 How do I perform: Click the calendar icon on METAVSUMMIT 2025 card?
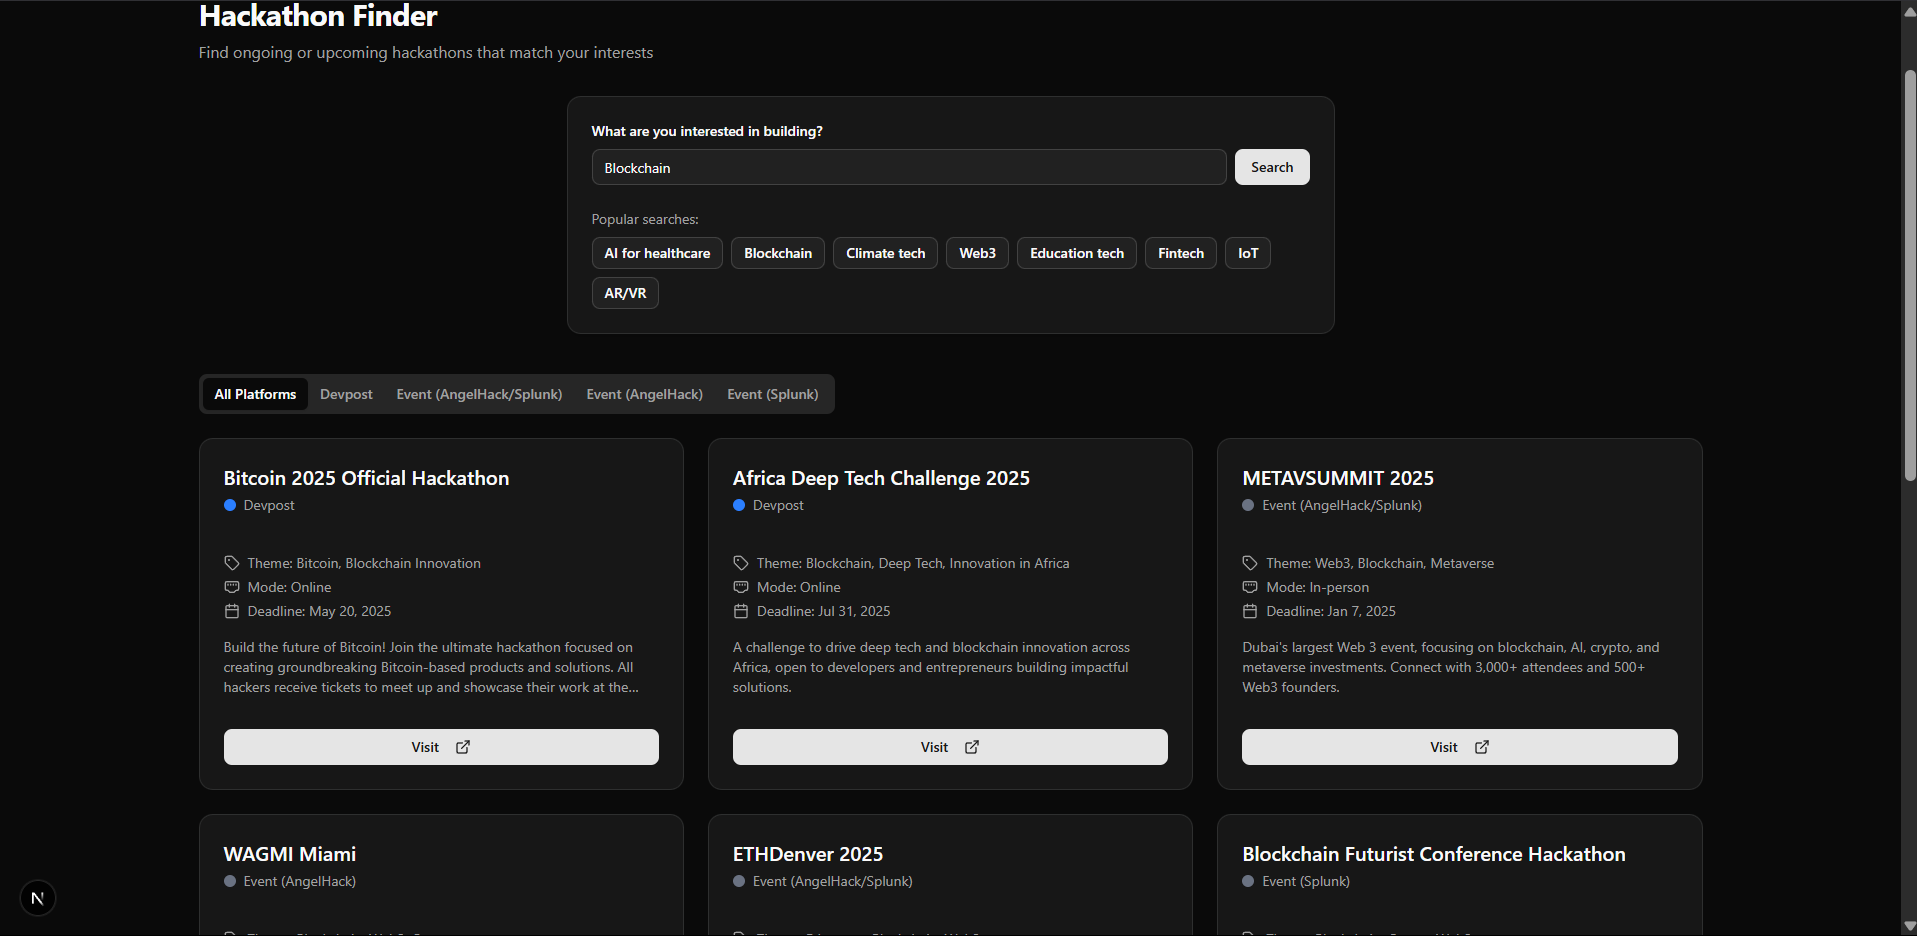pos(1250,611)
